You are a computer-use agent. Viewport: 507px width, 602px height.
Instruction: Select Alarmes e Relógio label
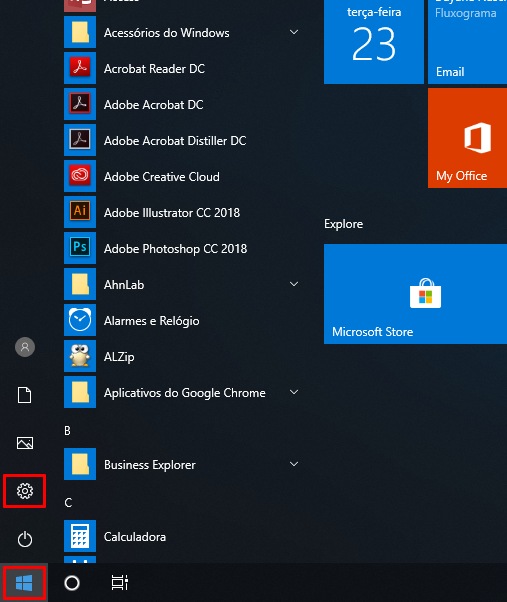152,321
